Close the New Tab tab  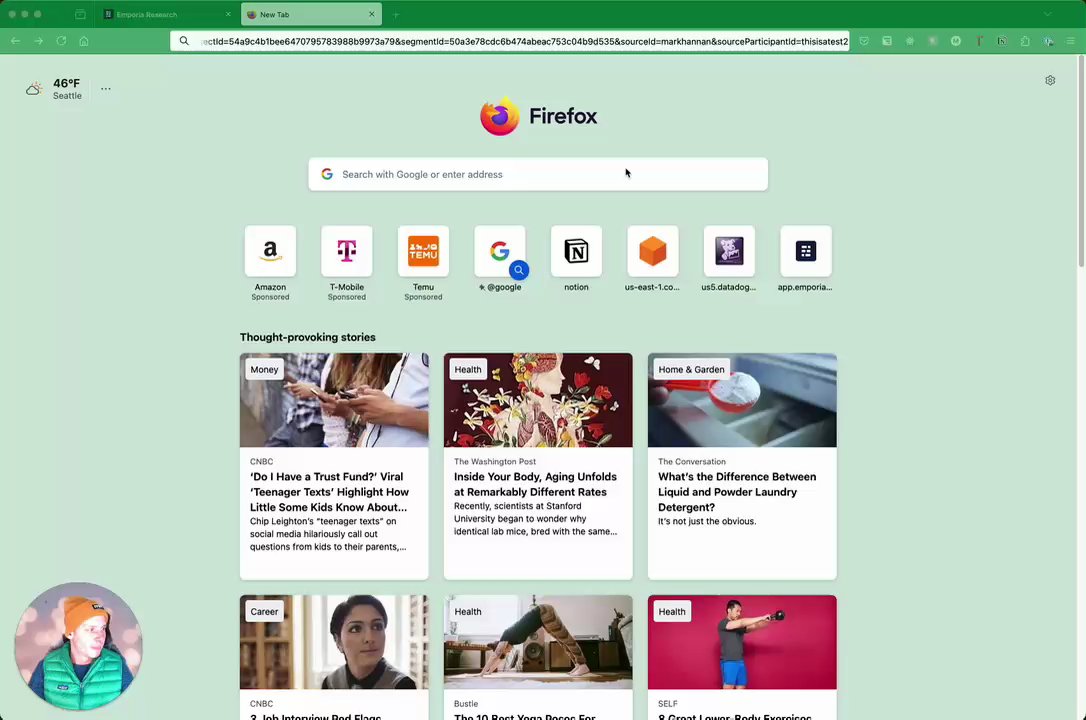pos(371,14)
